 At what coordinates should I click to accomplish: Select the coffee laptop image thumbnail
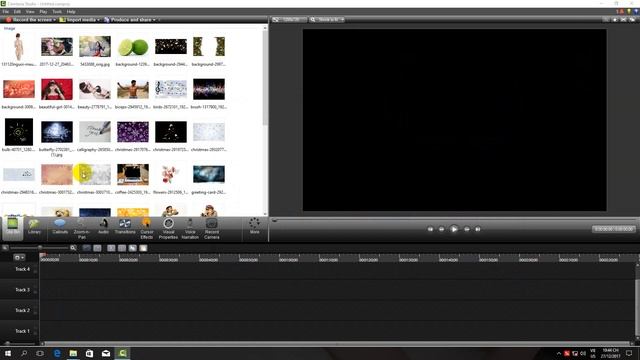click(x=133, y=174)
